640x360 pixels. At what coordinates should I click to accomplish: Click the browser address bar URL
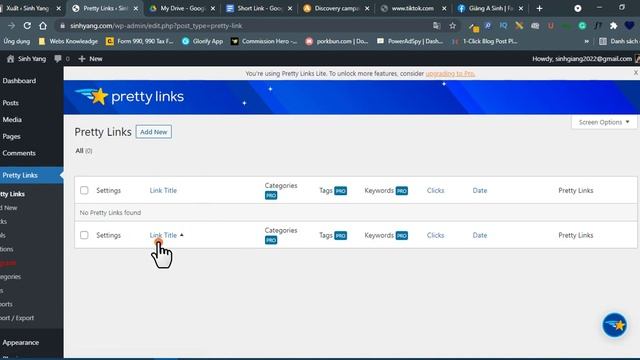[156, 26]
